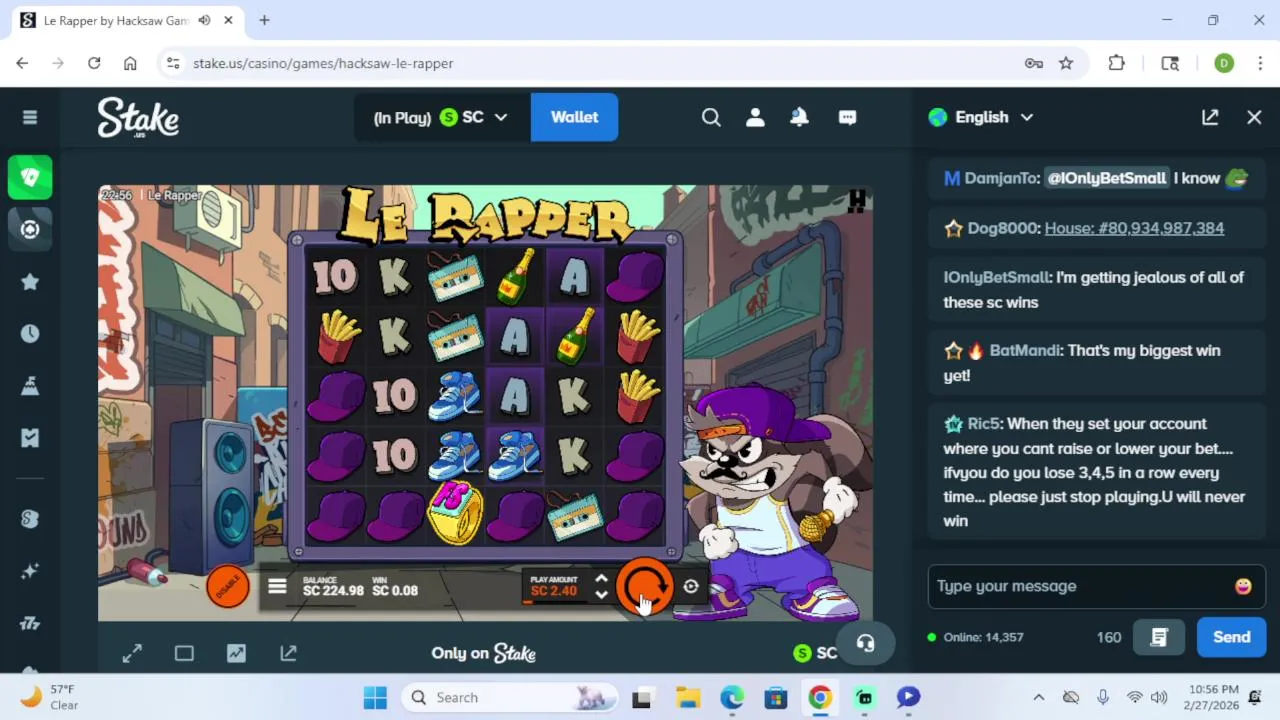Open the green casino cards section

30,177
